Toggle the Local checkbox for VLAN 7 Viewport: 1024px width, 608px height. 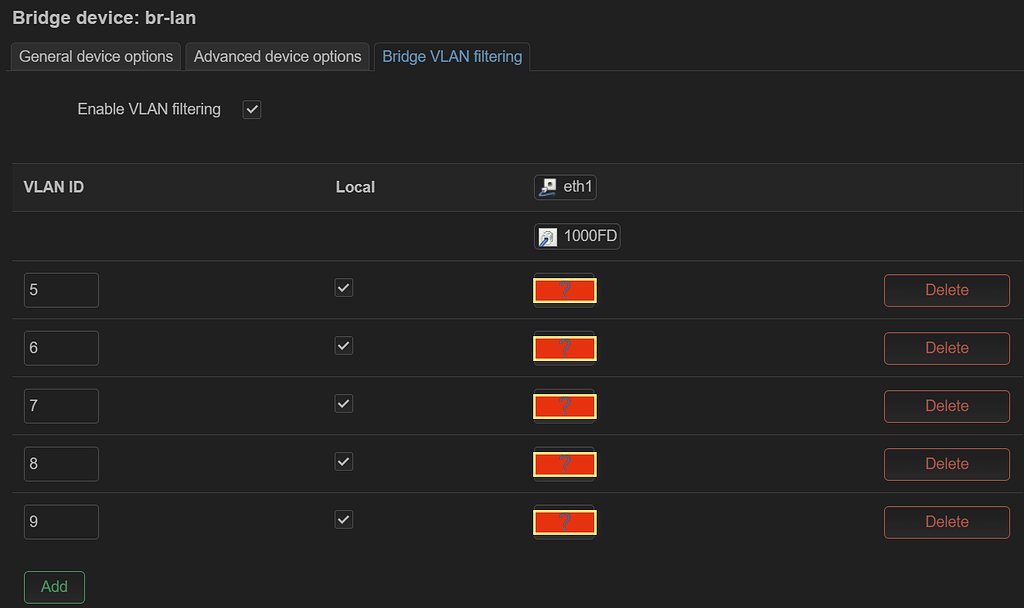(344, 404)
